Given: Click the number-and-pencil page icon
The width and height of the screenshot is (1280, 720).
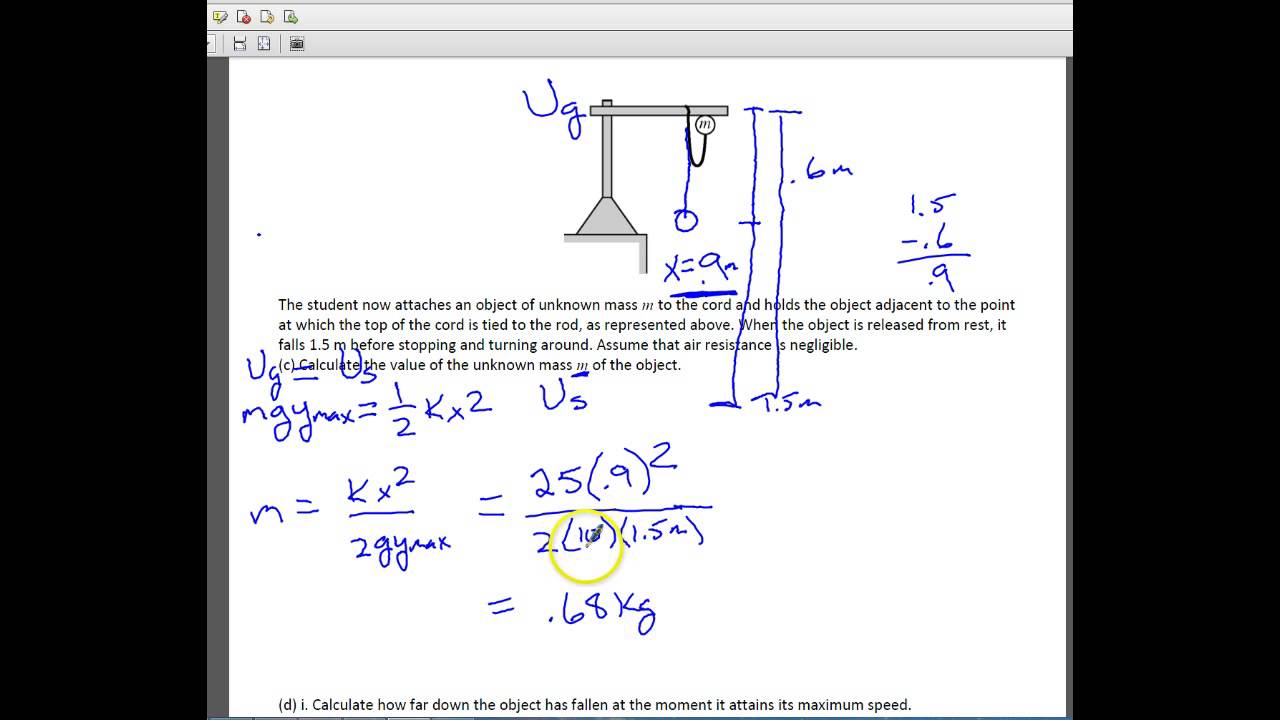Looking at the screenshot, I should [220, 17].
